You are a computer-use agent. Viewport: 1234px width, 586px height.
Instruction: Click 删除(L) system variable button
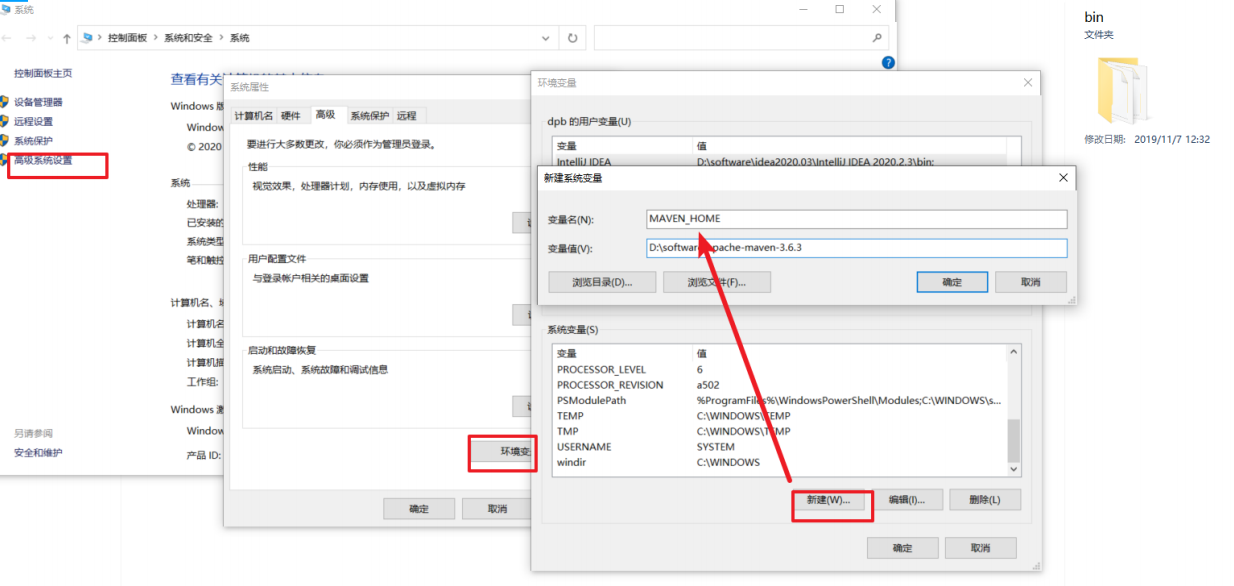point(985,499)
